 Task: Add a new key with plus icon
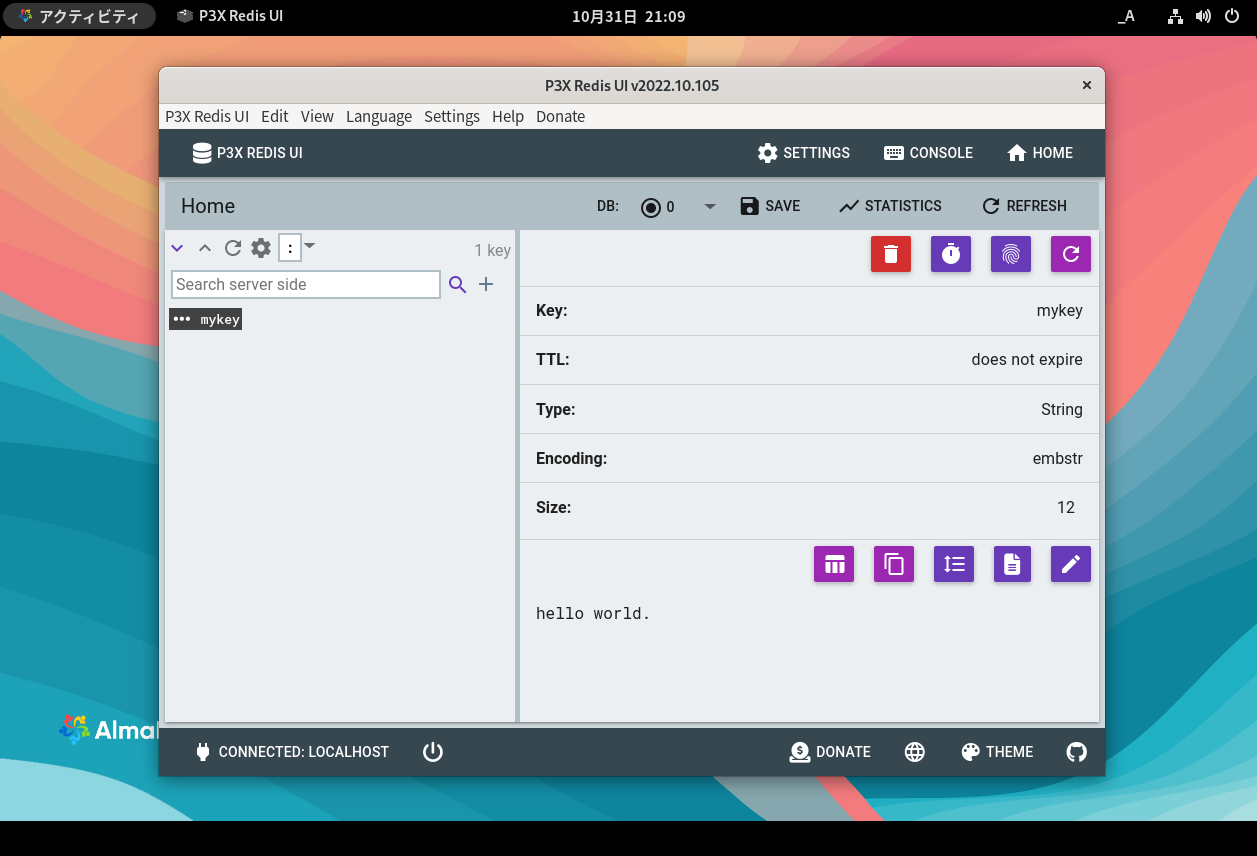click(x=486, y=284)
